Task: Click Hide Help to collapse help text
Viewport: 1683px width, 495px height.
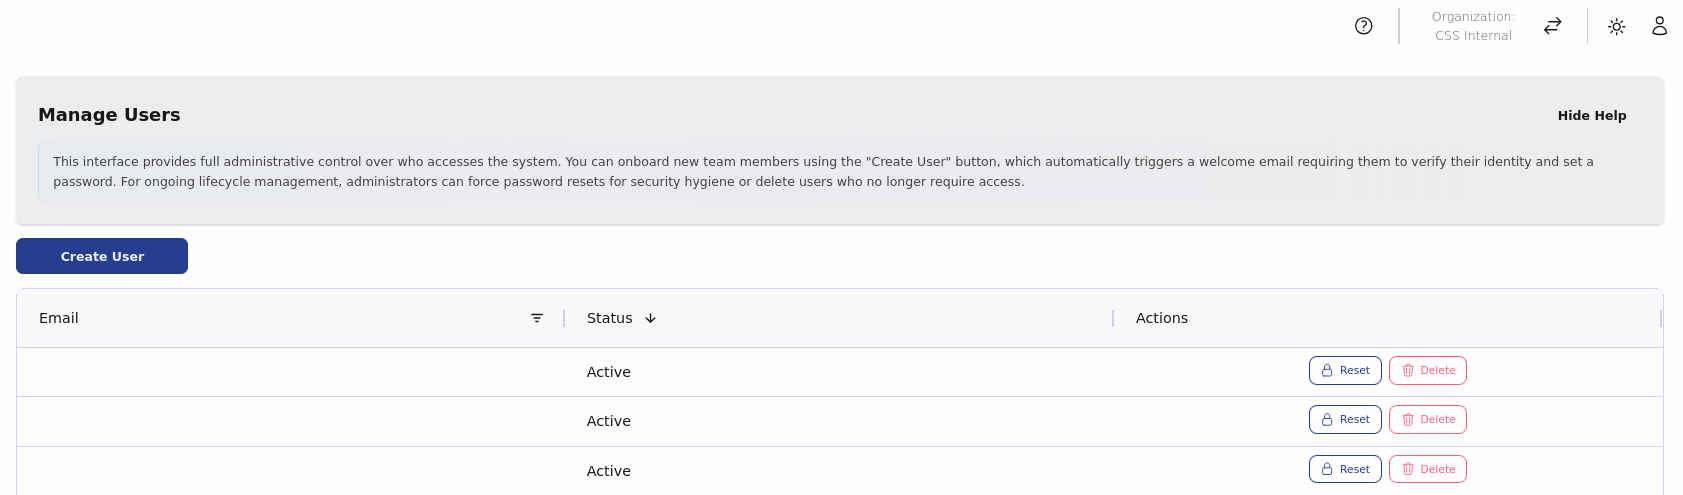Action: 1591,116
